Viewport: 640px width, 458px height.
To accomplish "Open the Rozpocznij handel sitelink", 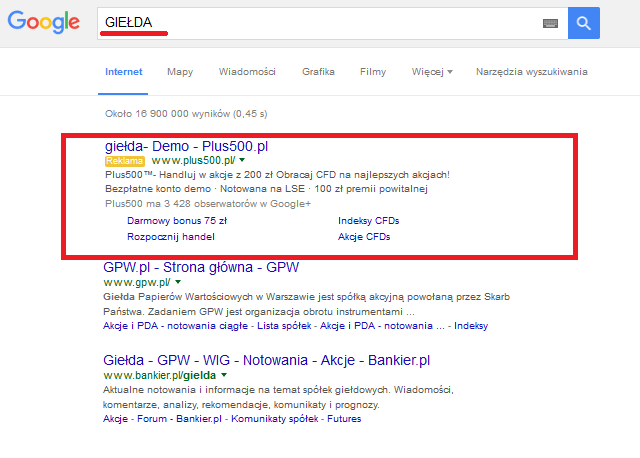I will pyautogui.click(x=171, y=237).
